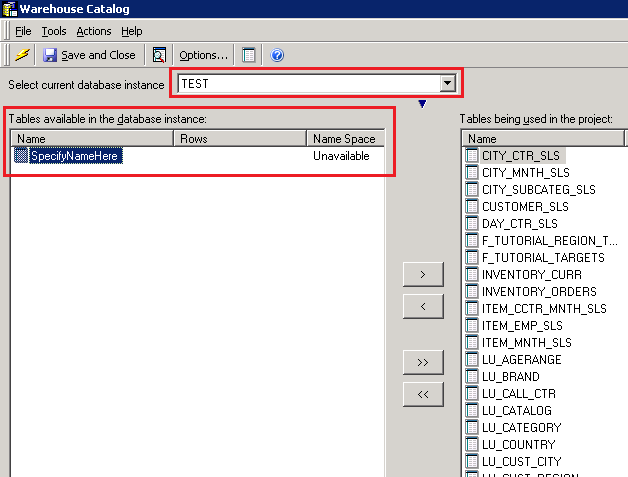Open the Options dialog

point(204,55)
